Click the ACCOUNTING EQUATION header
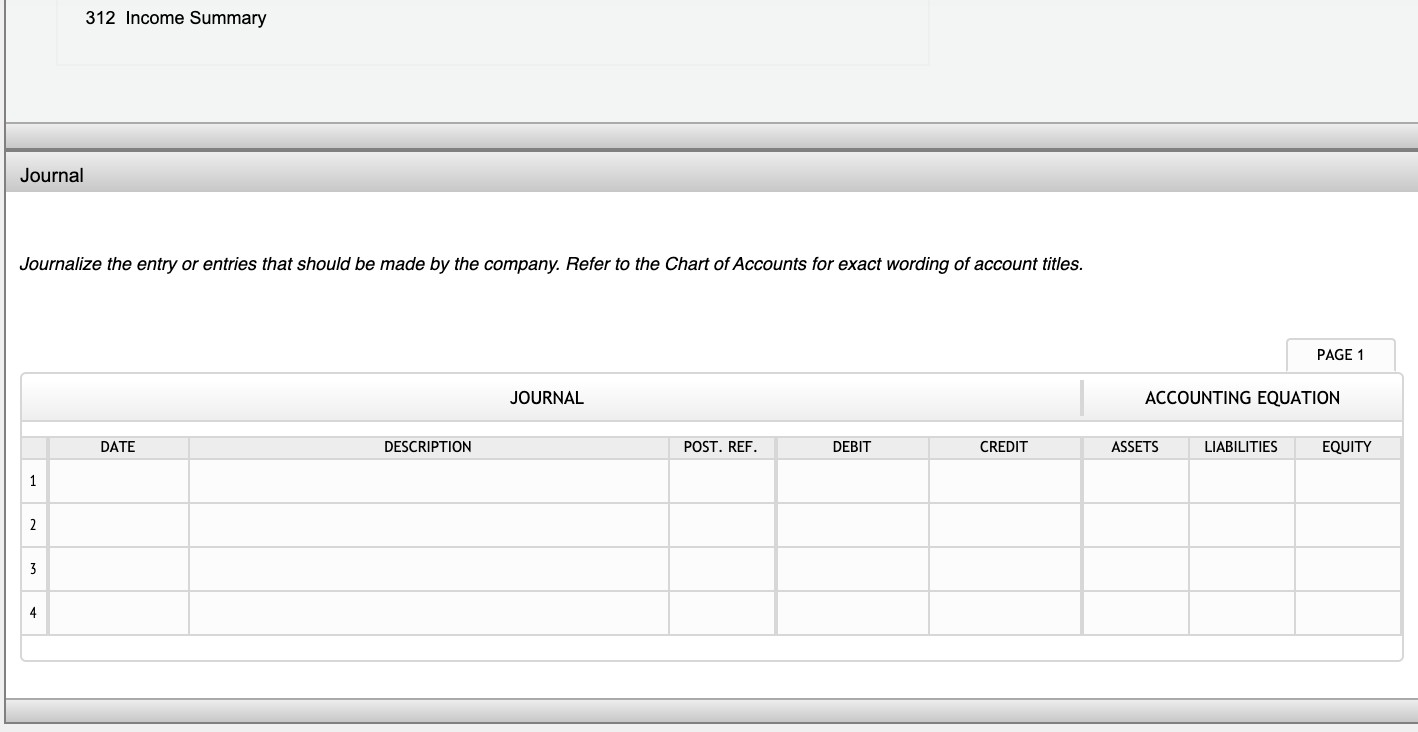1418x732 pixels. click(x=1241, y=397)
